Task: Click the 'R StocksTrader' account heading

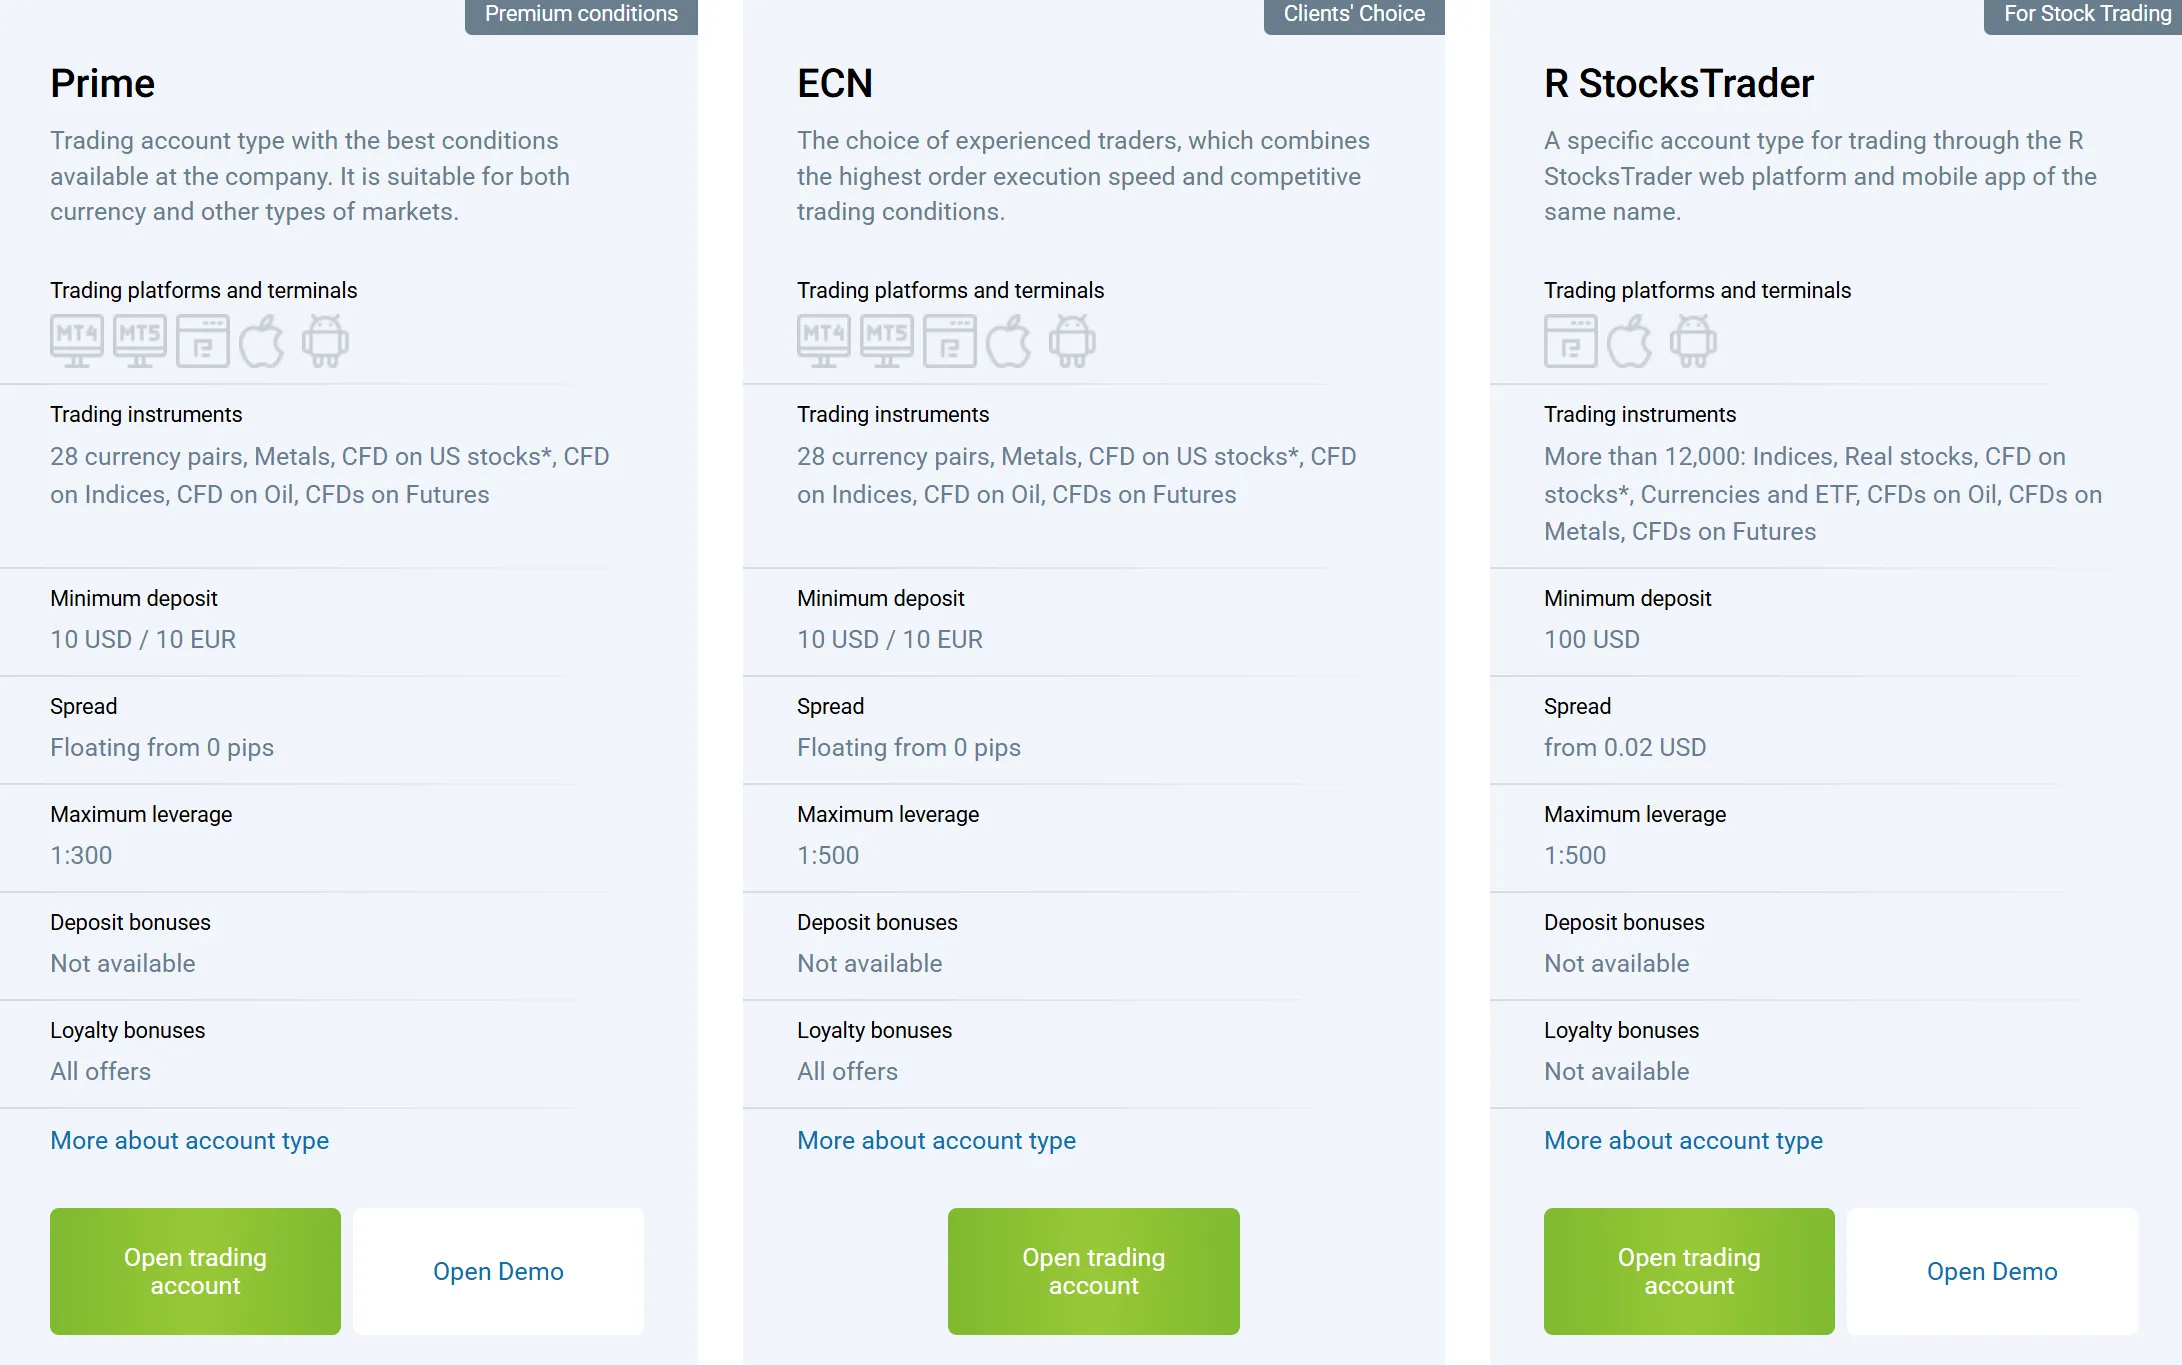Action: tap(1679, 83)
